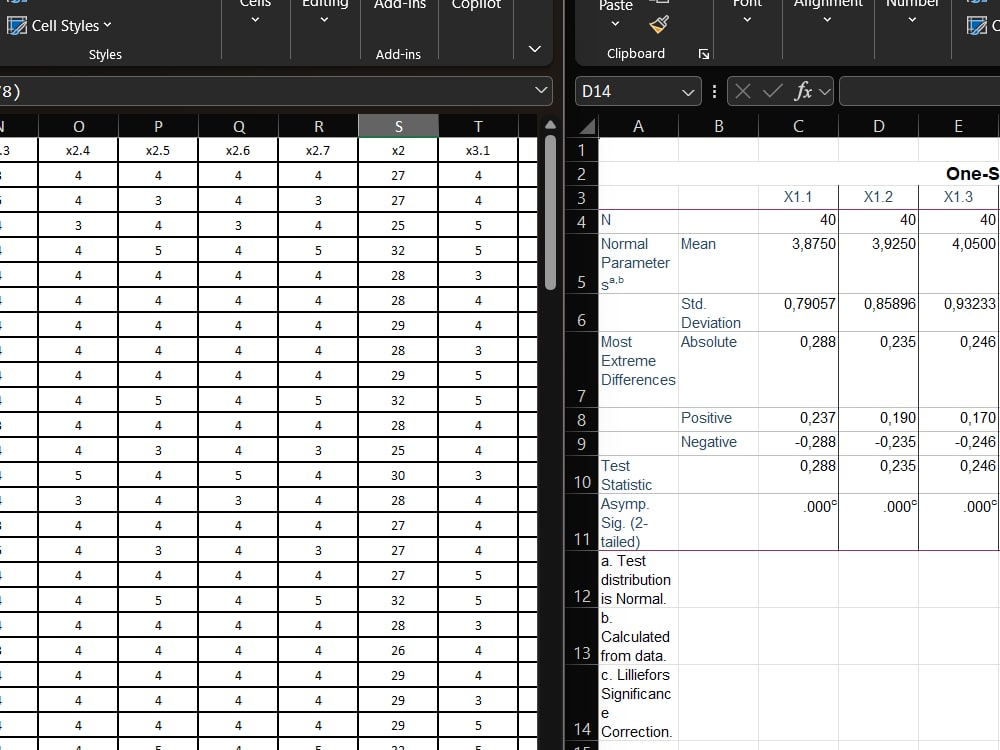
Task: Click the Positive value 0,237
Action: [x=798, y=419]
